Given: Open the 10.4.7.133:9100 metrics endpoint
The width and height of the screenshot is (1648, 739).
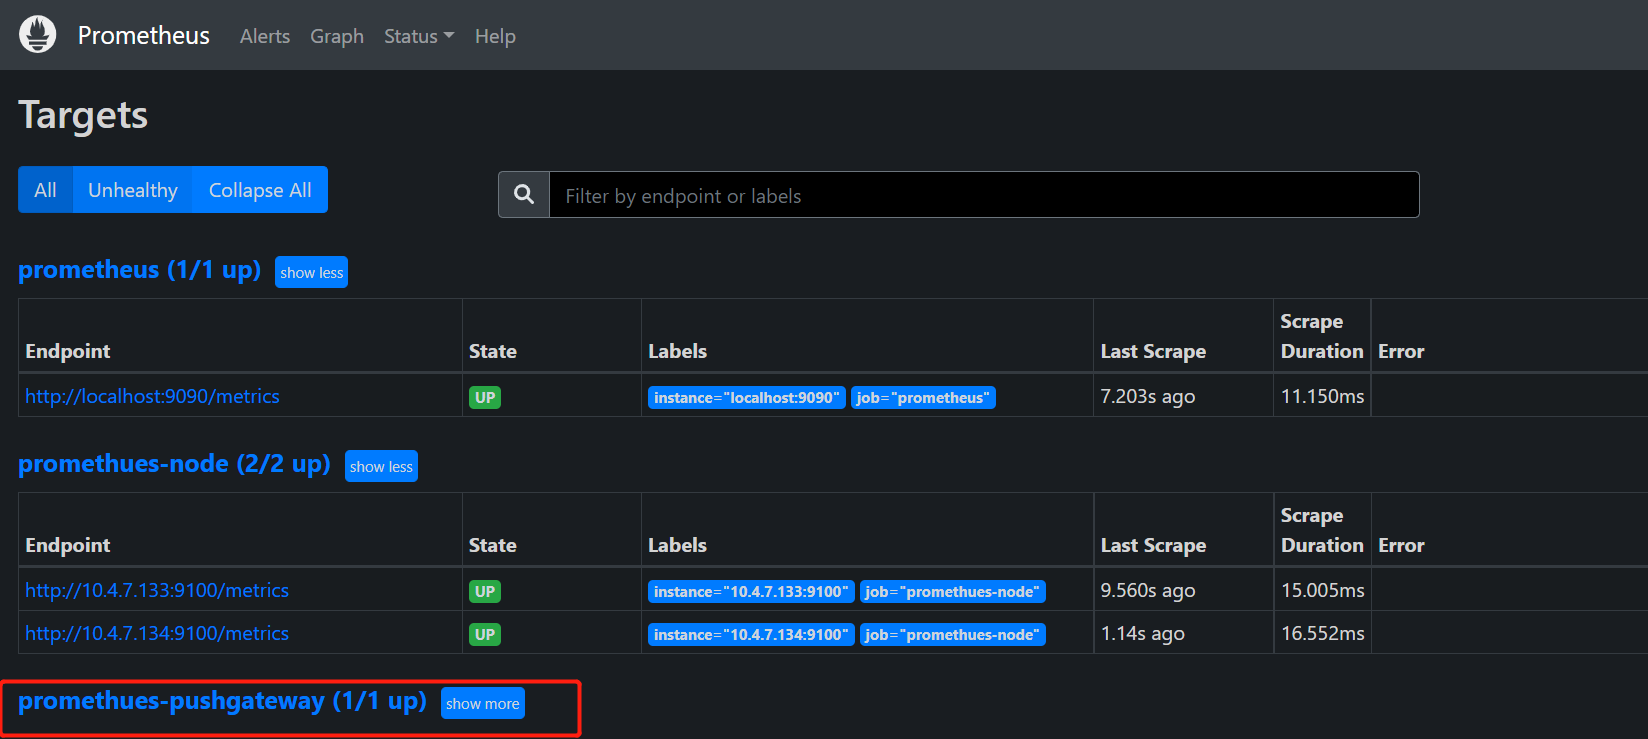Looking at the screenshot, I should click(157, 590).
